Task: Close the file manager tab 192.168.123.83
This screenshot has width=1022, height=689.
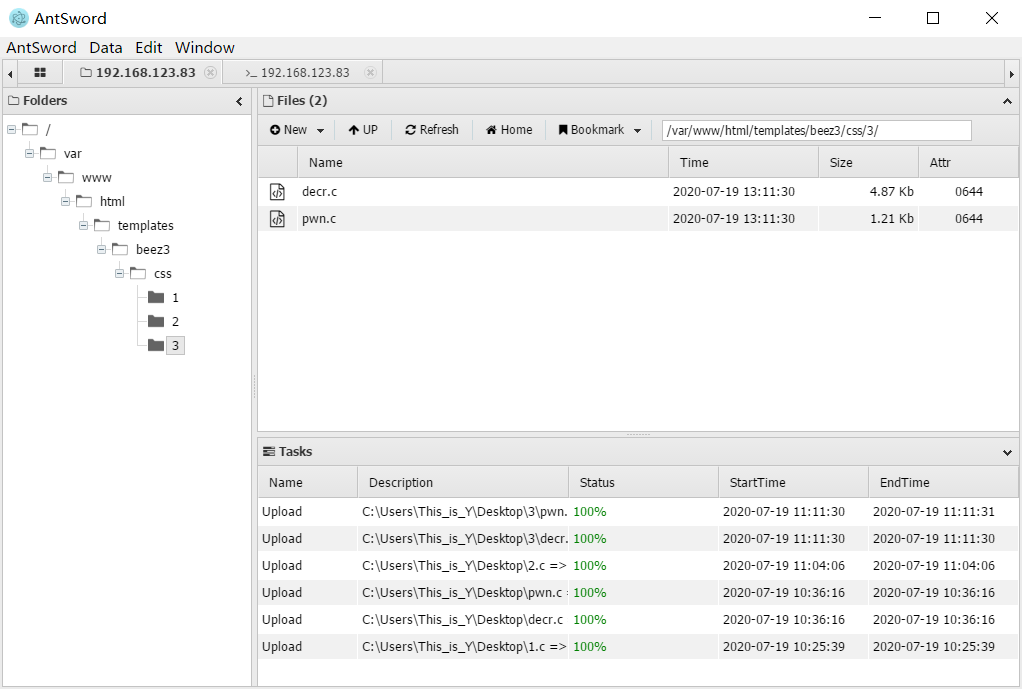Action: click(x=211, y=72)
